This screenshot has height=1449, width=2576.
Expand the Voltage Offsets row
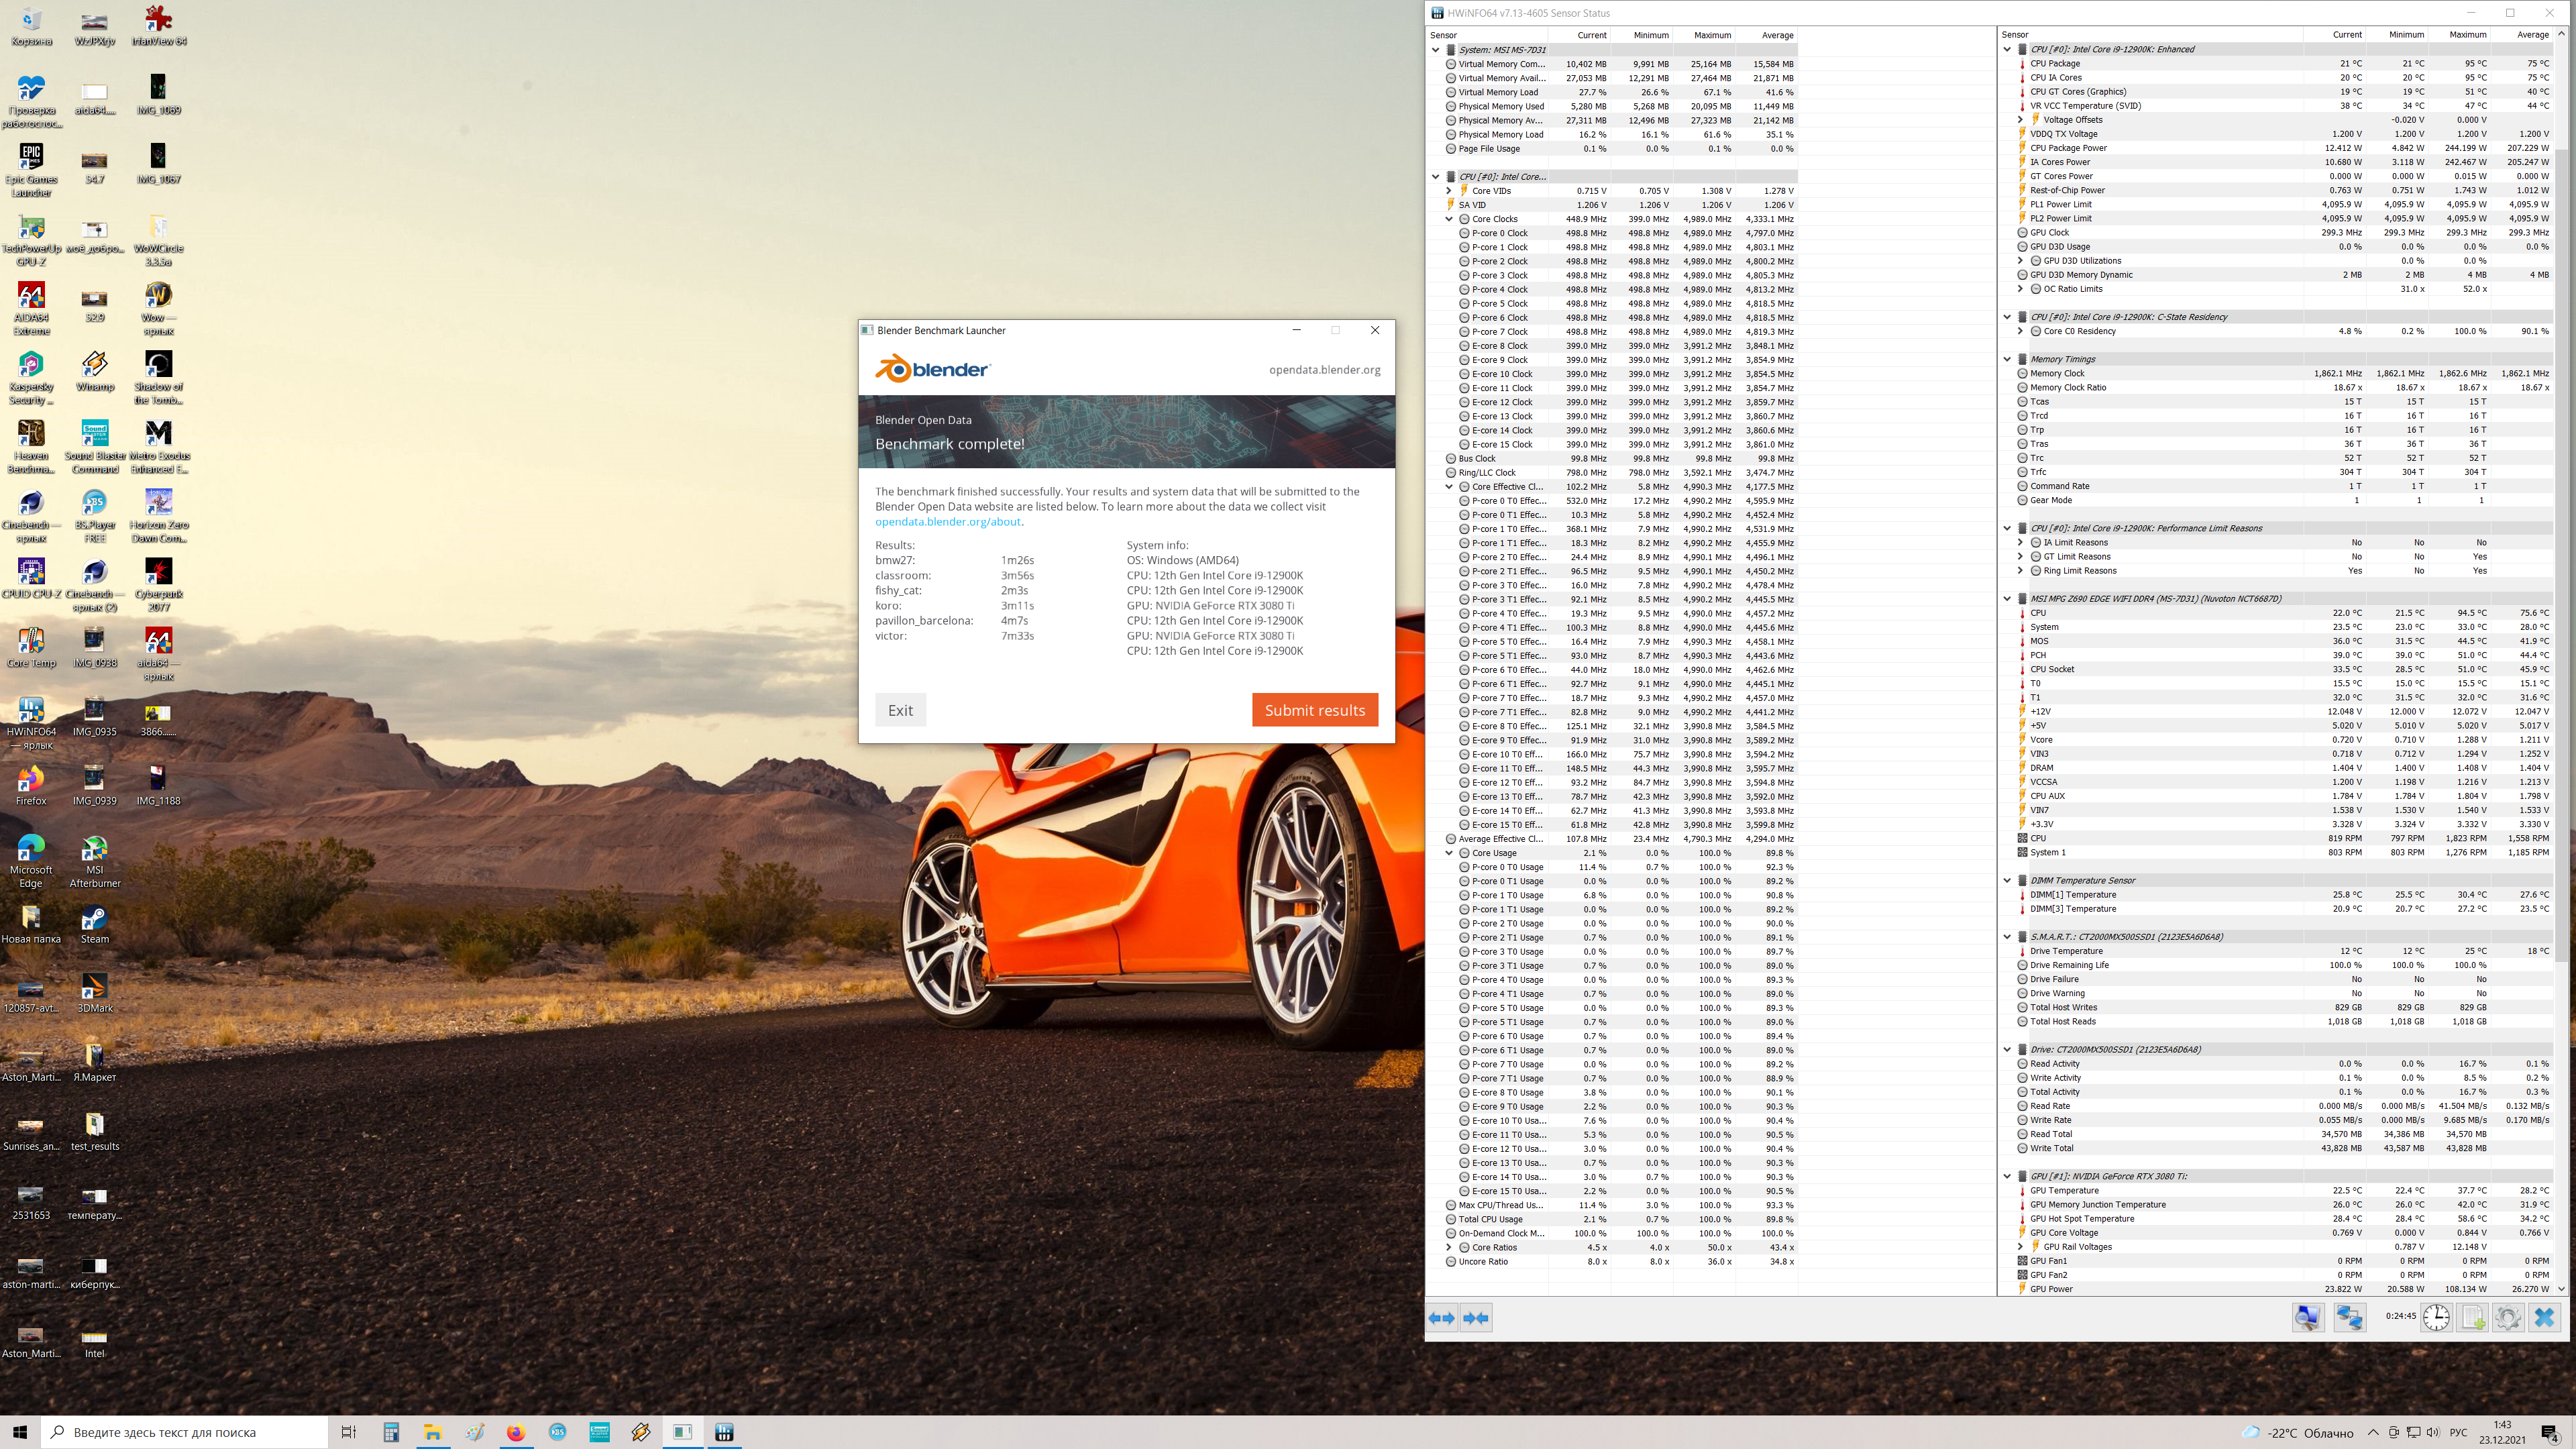[x=2020, y=120]
